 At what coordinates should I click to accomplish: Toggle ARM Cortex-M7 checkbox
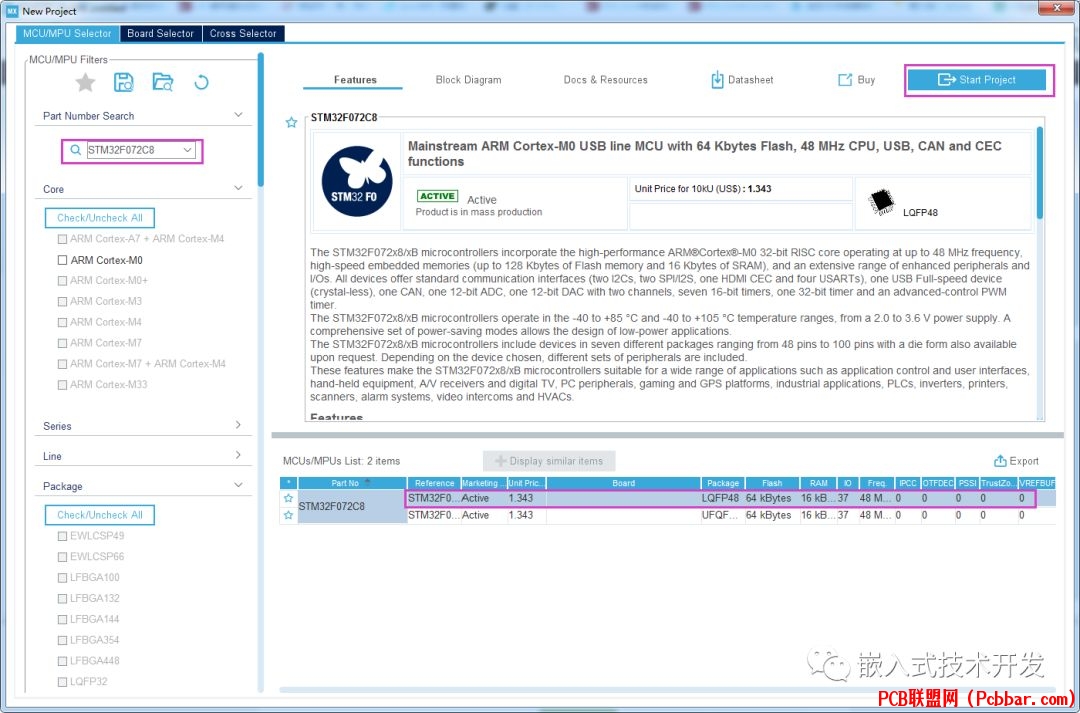[62, 343]
